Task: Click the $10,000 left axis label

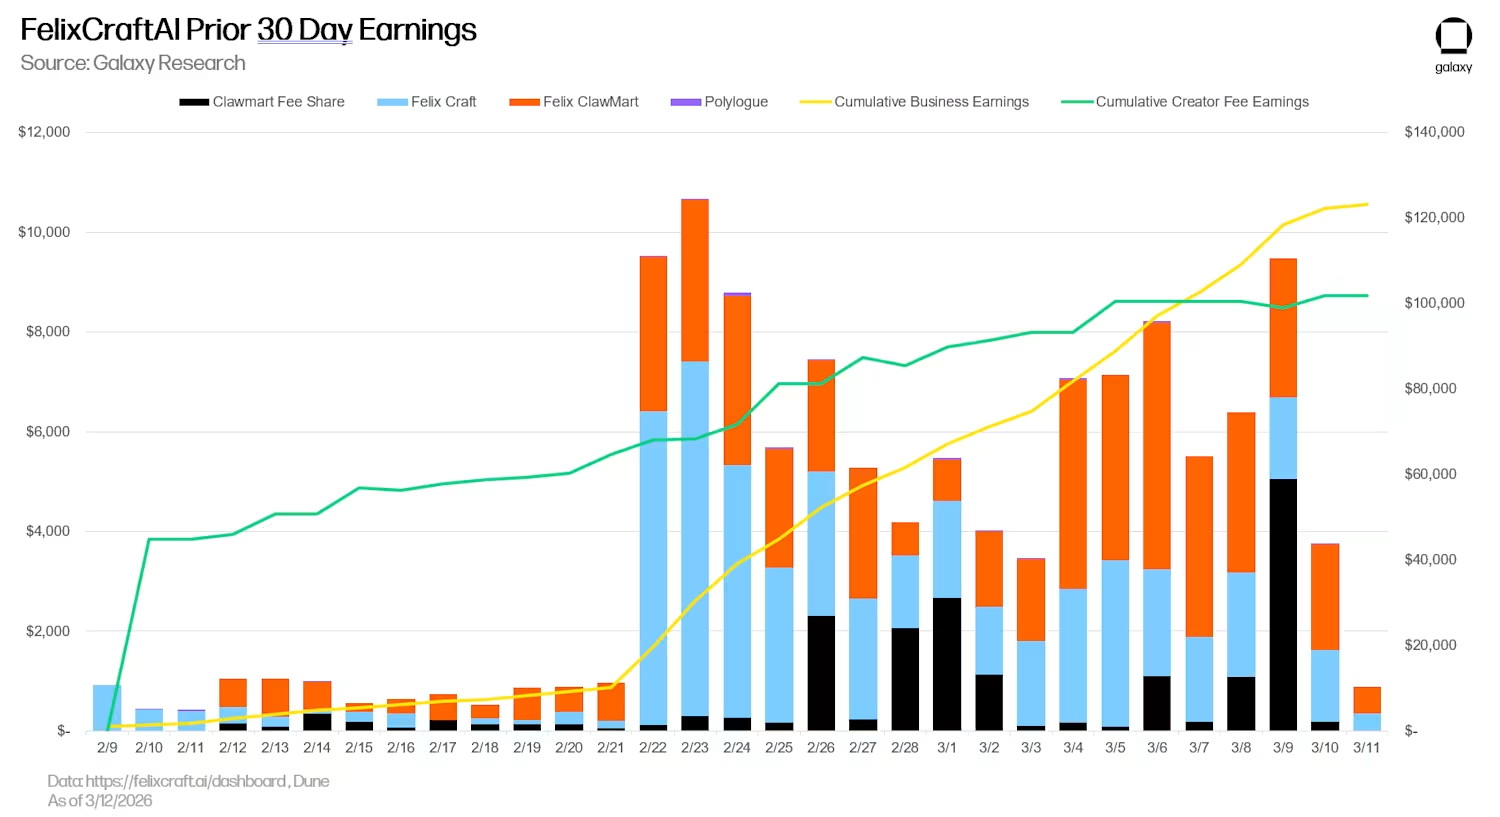Action: 44,232
